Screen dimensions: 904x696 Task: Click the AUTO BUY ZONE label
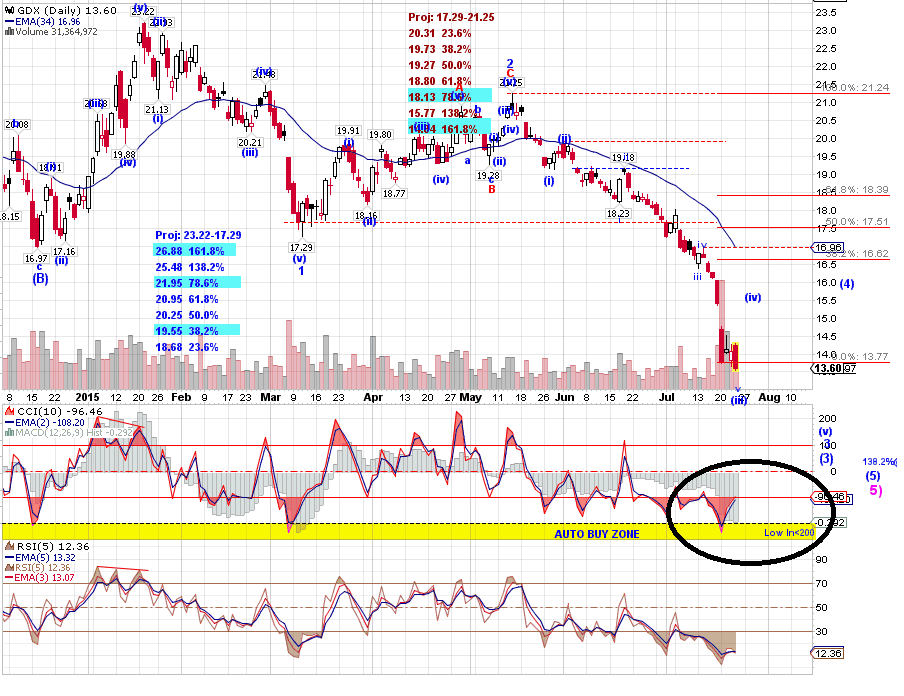pyautogui.click(x=597, y=534)
